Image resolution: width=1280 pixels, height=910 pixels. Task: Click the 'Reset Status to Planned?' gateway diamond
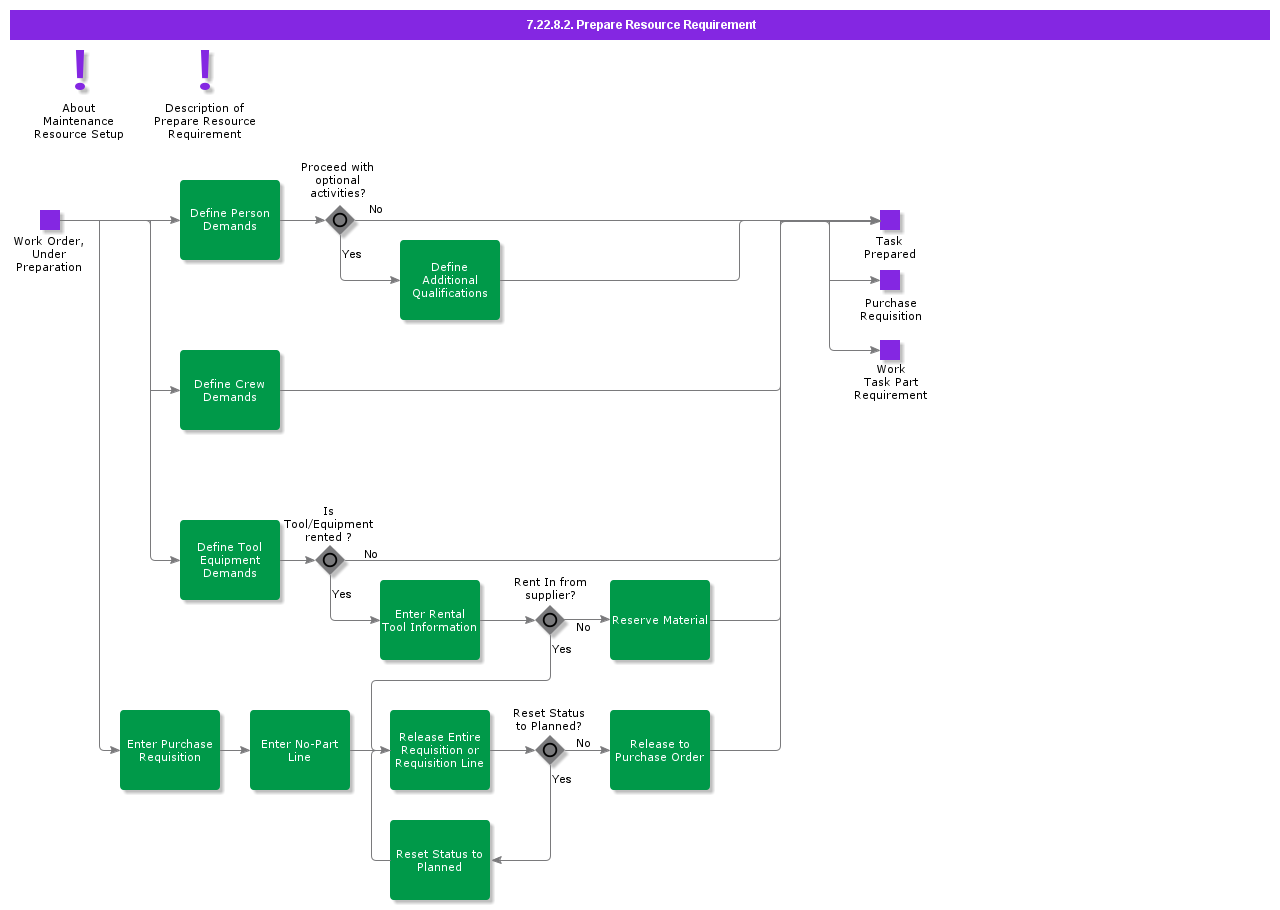pos(550,750)
